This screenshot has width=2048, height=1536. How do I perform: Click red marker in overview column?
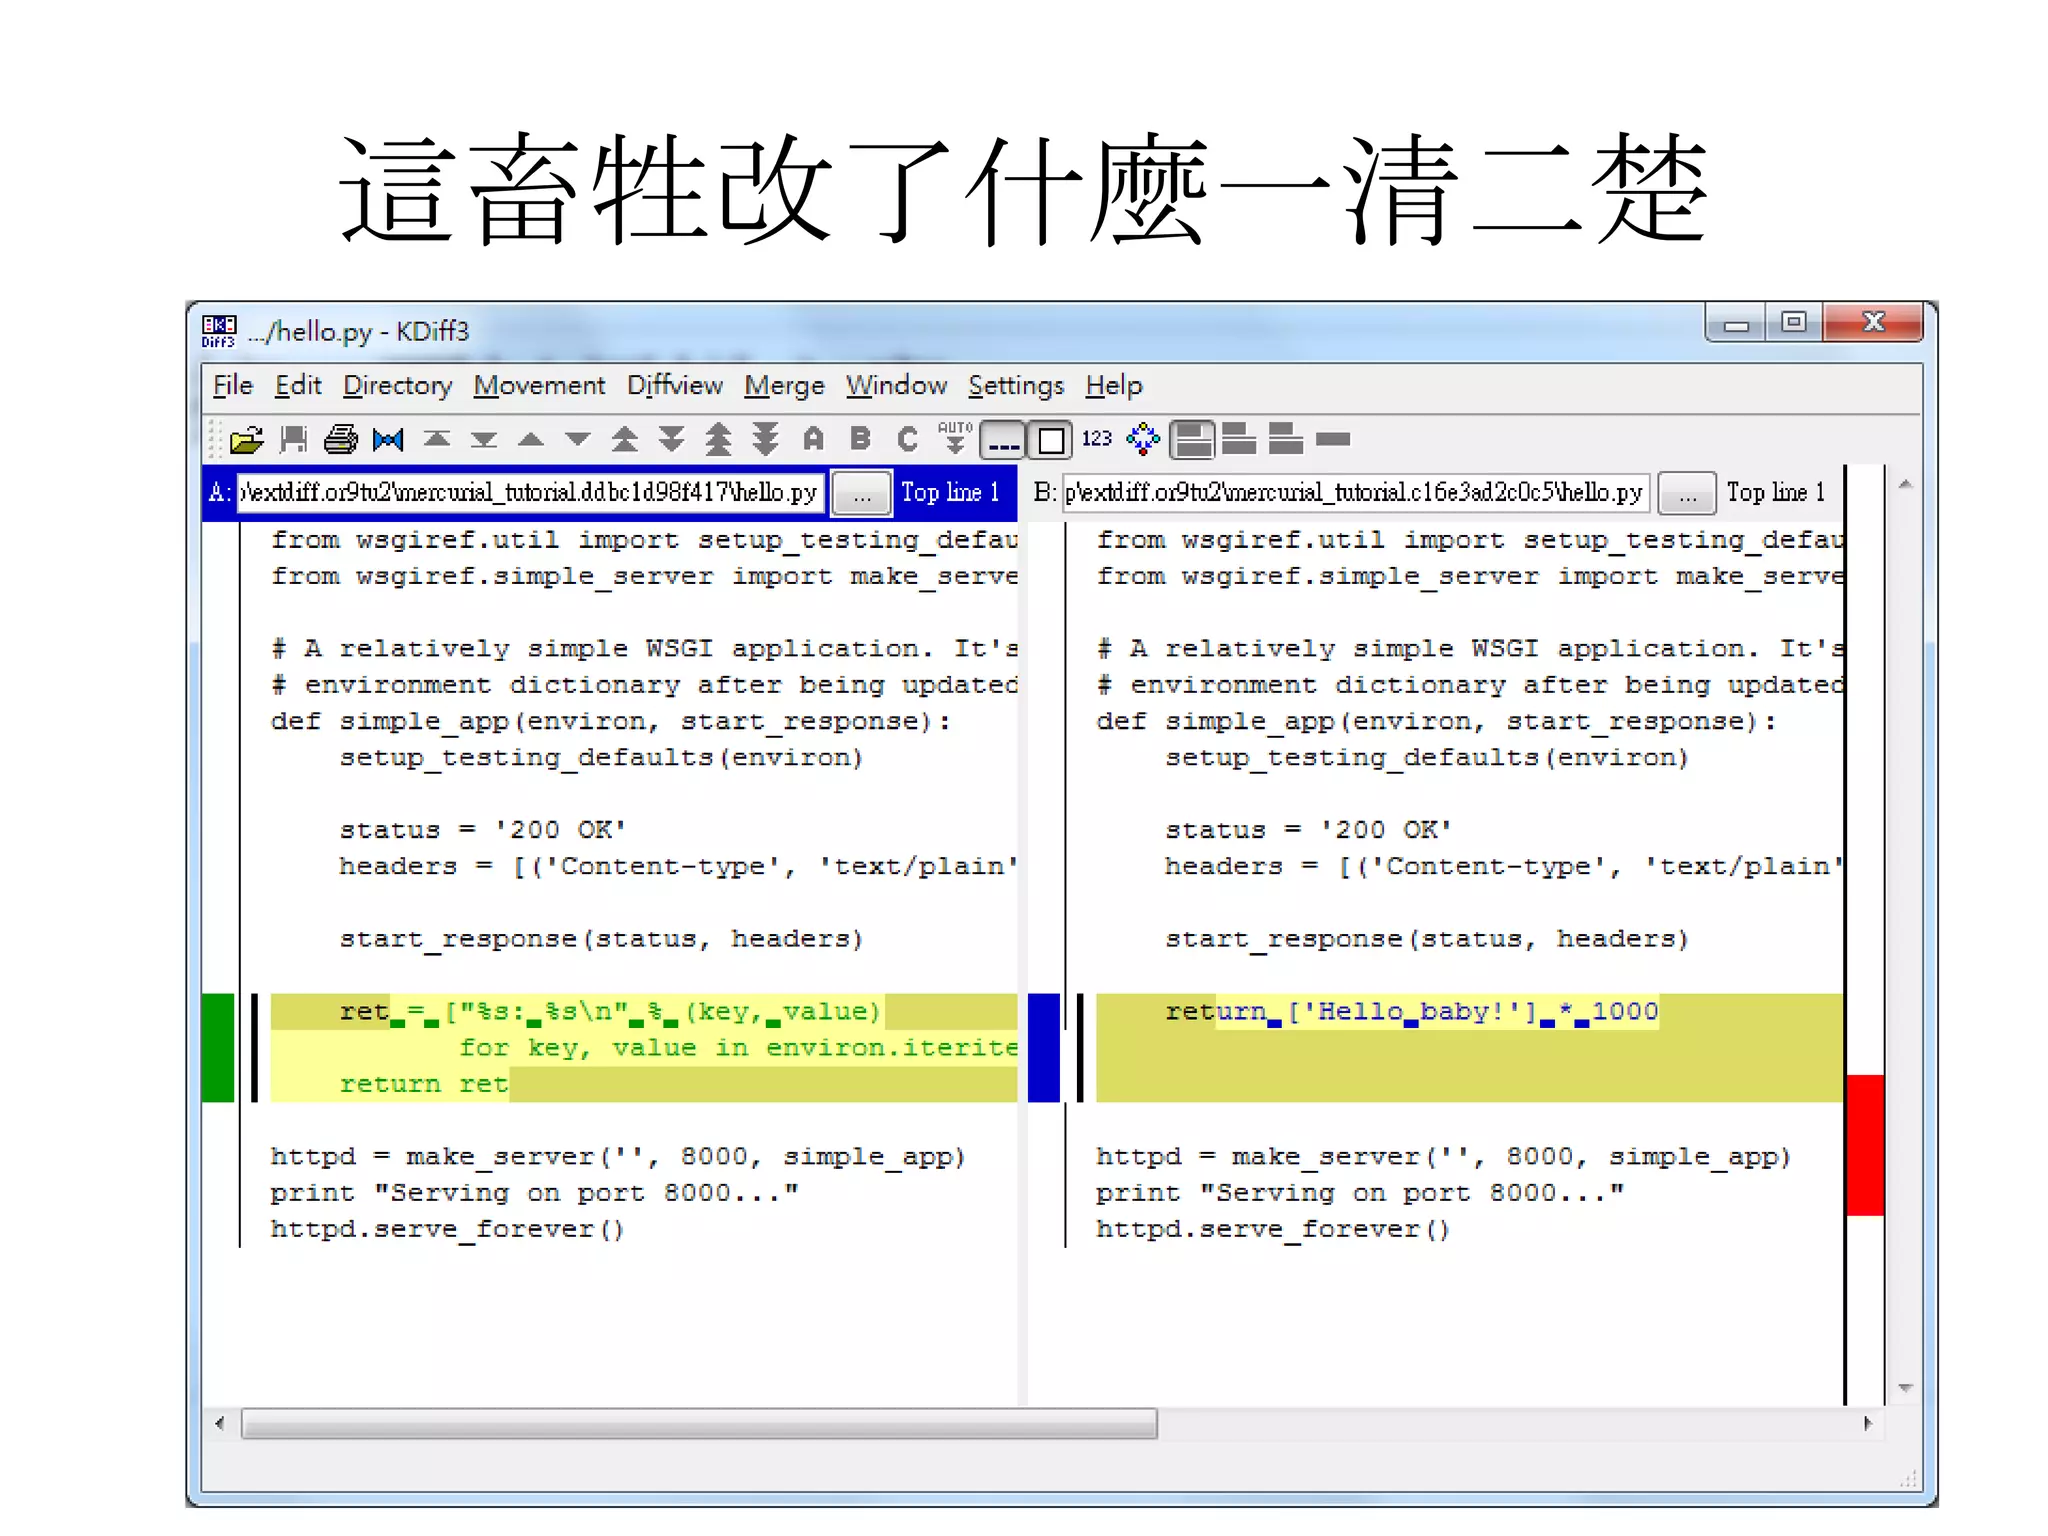coord(1865,1145)
